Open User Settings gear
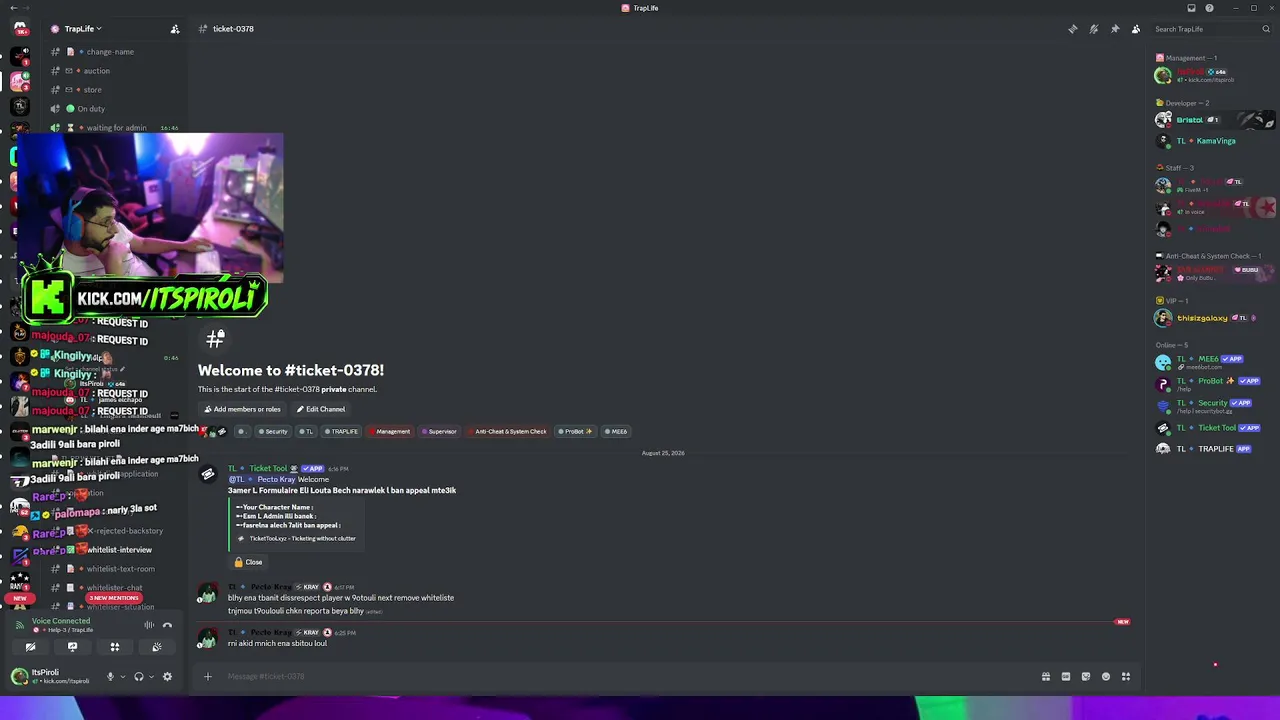This screenshot has height=720, width=1280. pyautogui.click(x=167, y=677)
